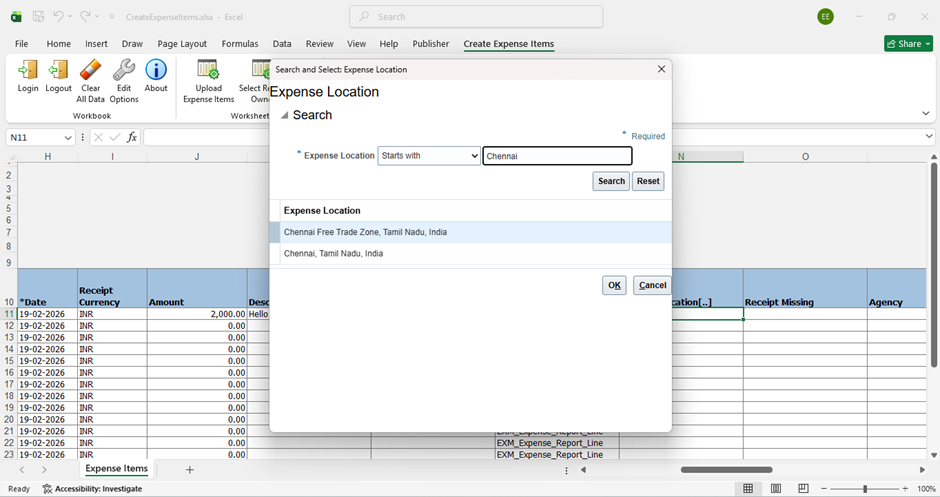The image size is (940, 497).
Task: Click the Save icon in the title bar
Action: [38, 17]
